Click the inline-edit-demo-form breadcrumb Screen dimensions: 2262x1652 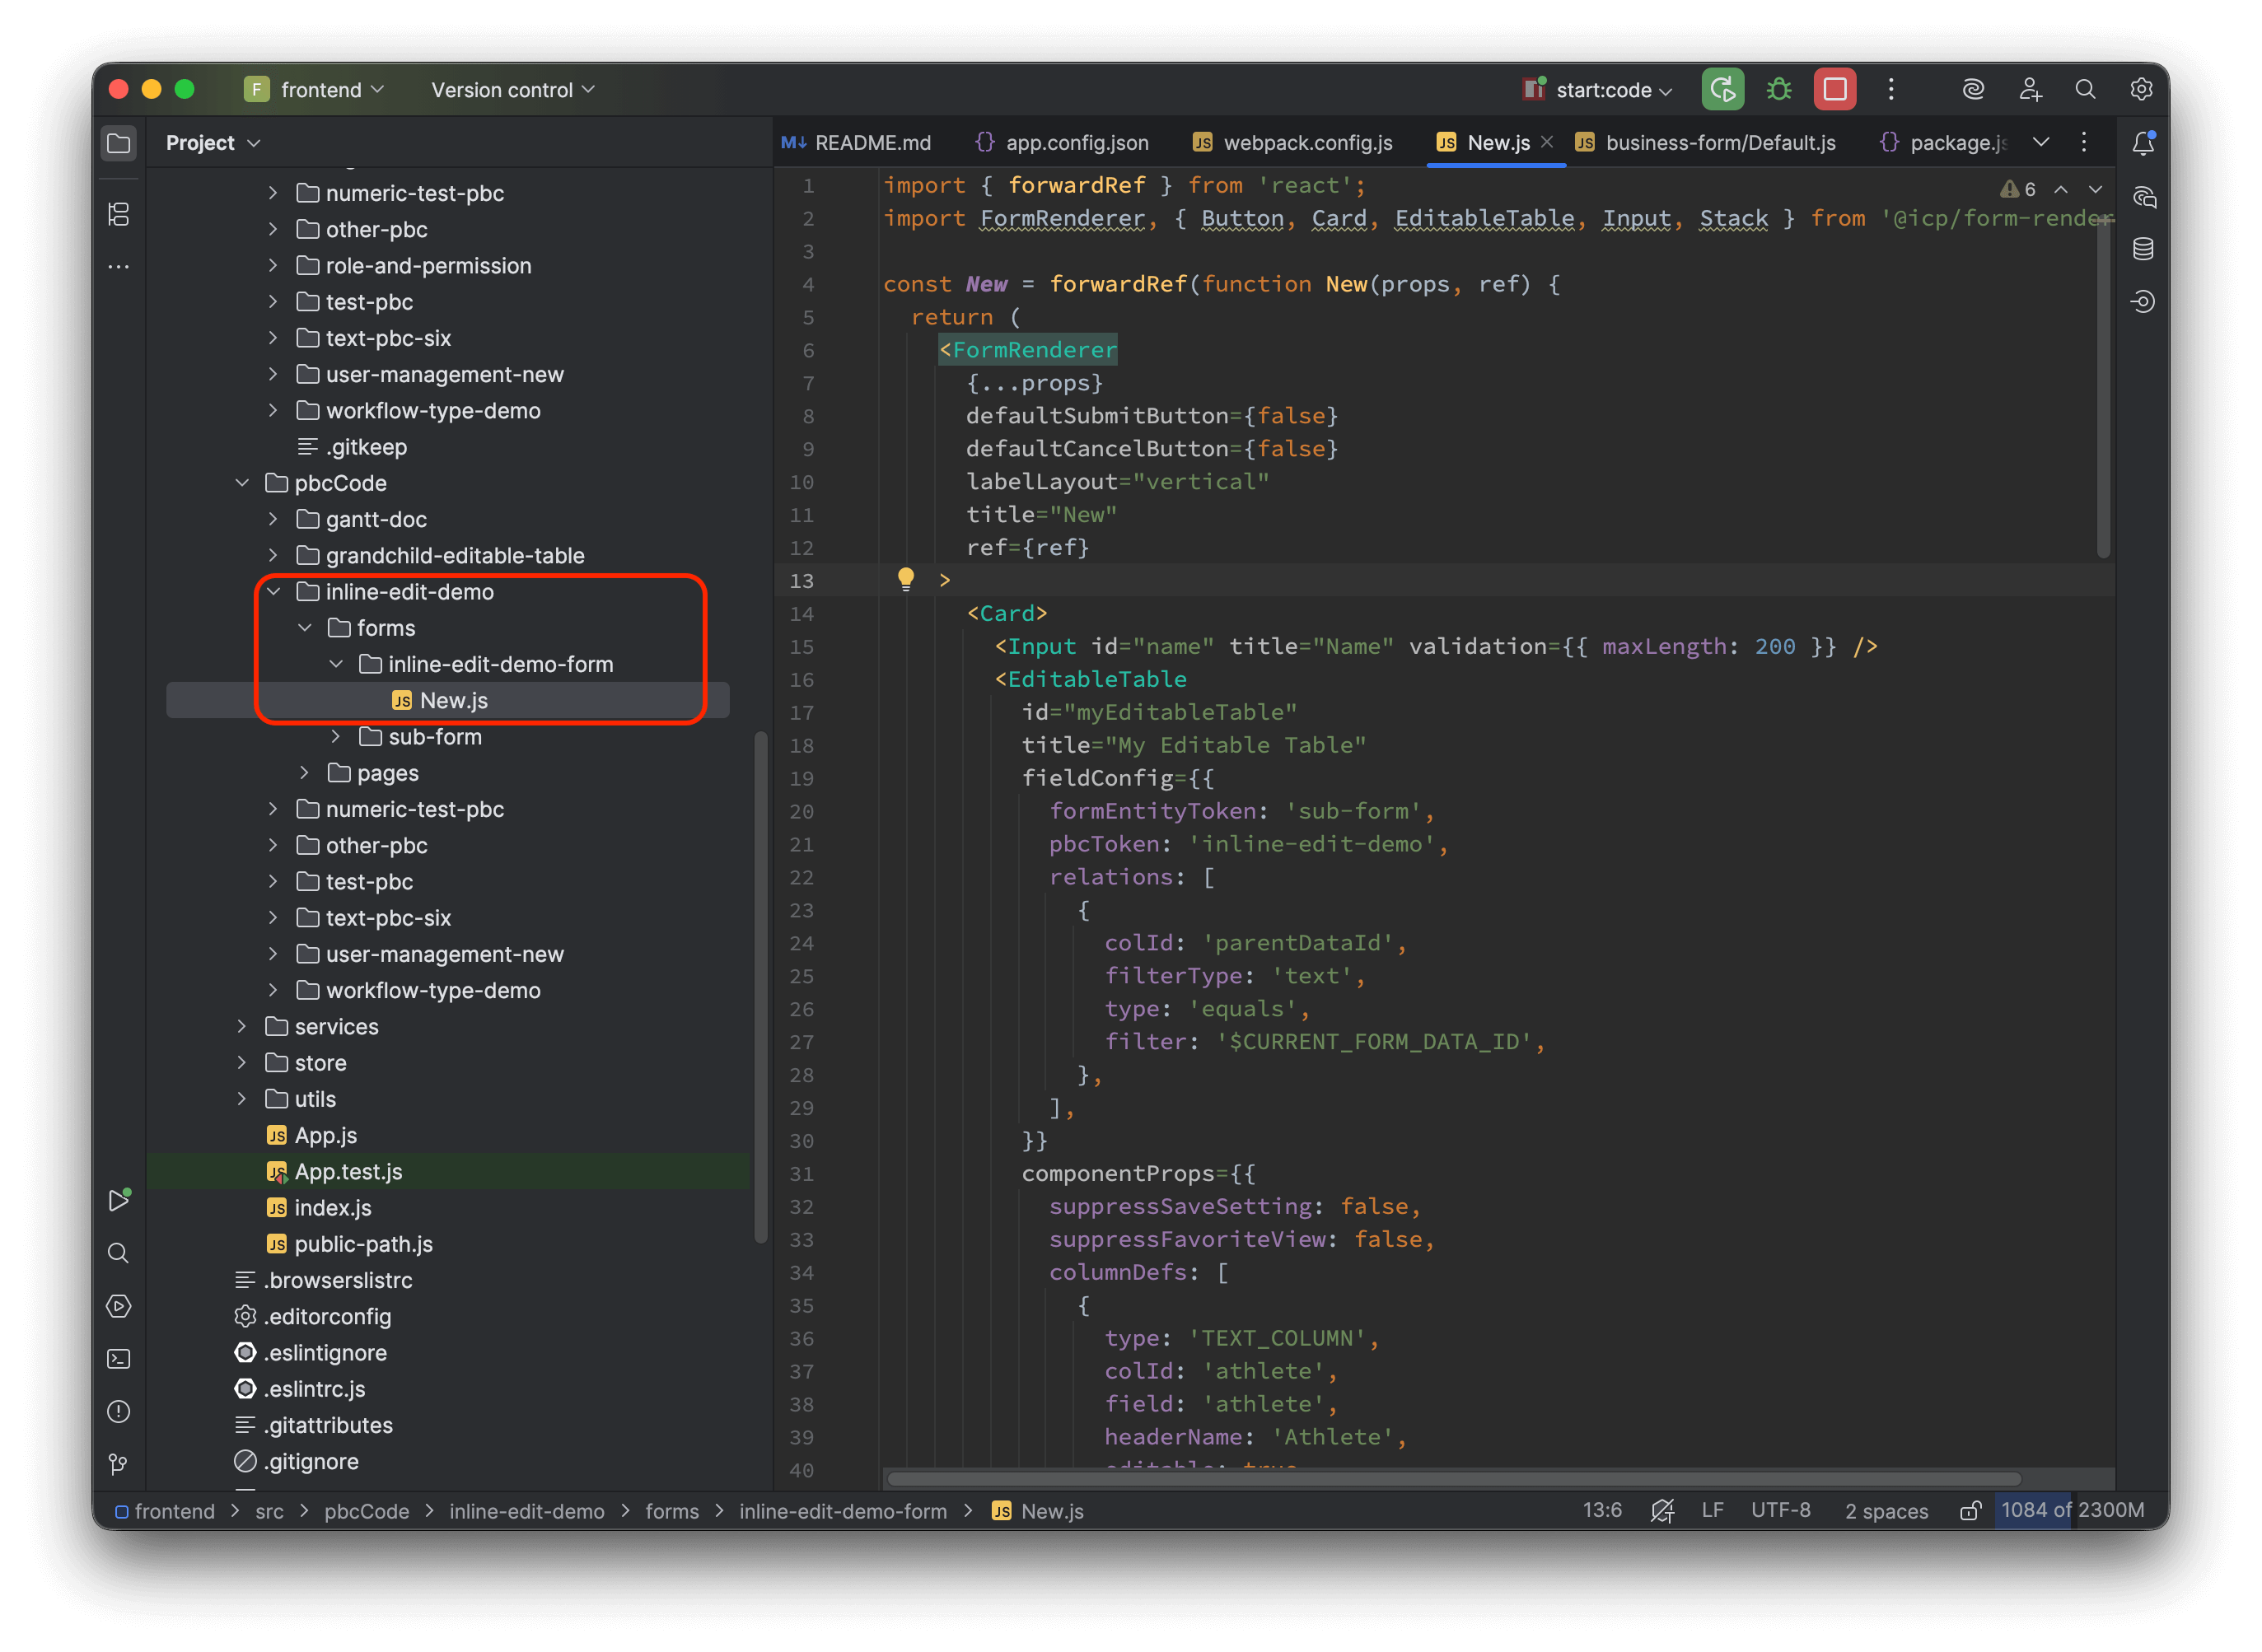842,1511
